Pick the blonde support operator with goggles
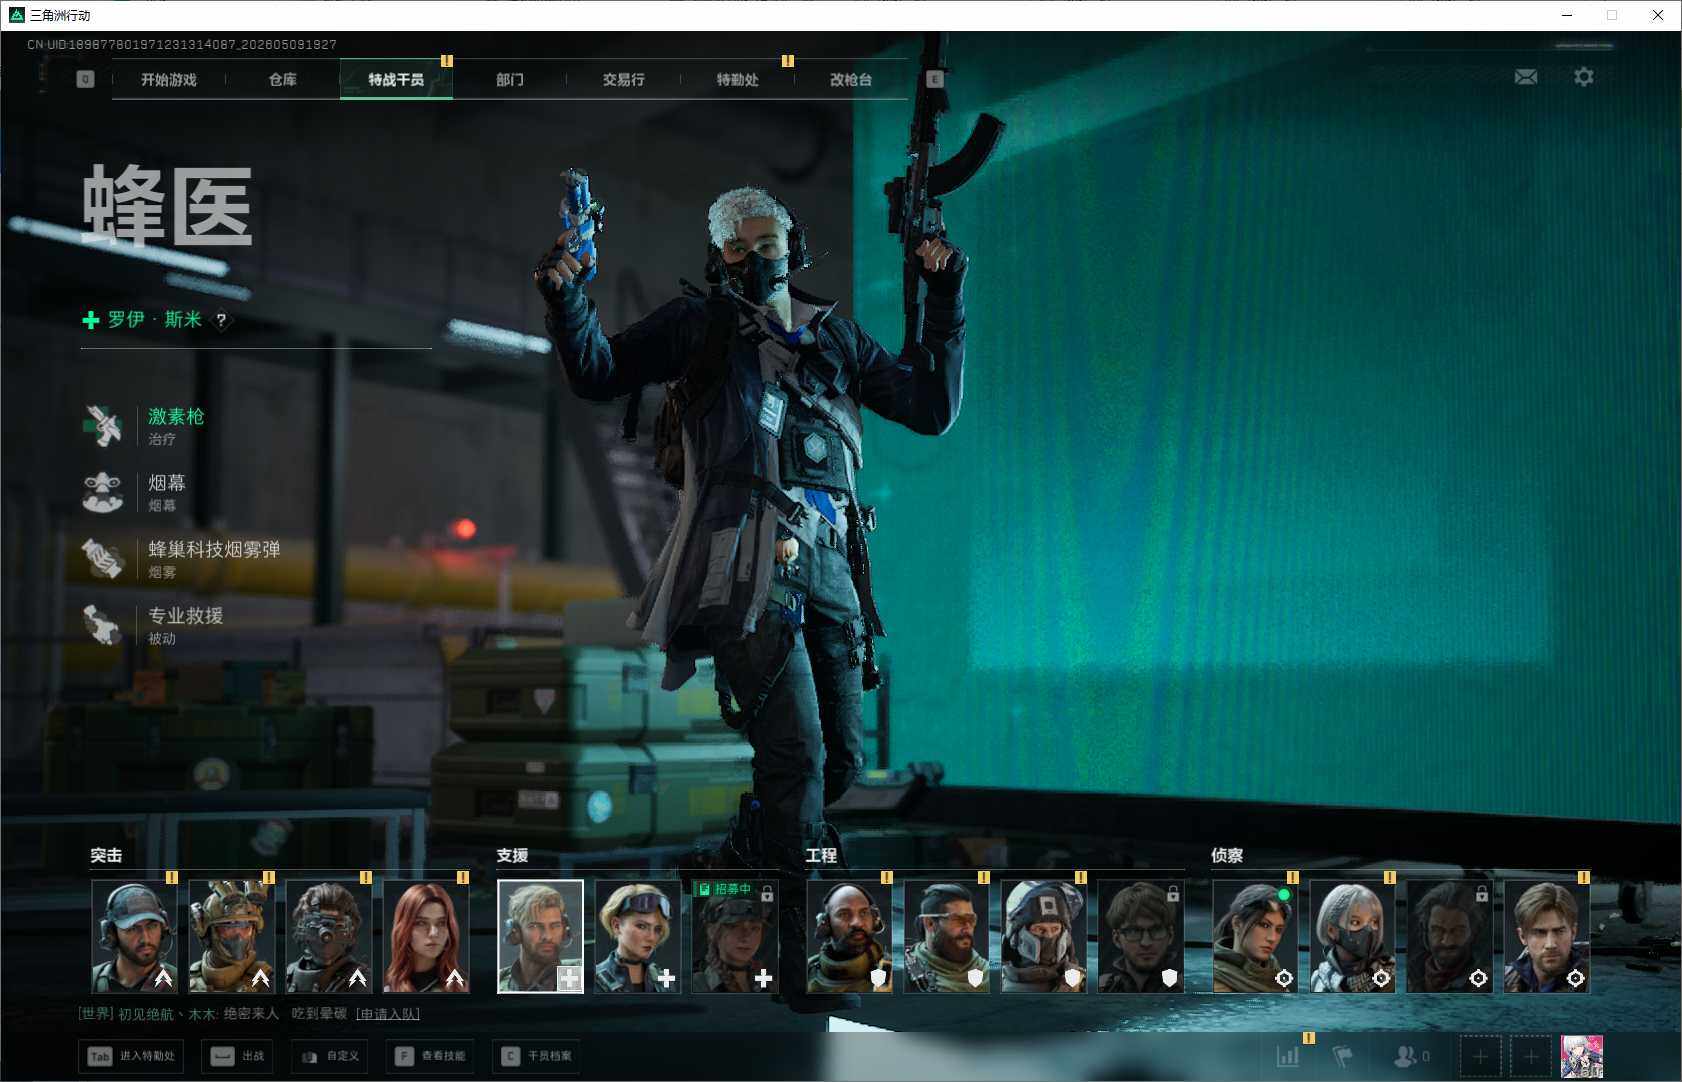1682x1082 pixels. pos(637,936)
